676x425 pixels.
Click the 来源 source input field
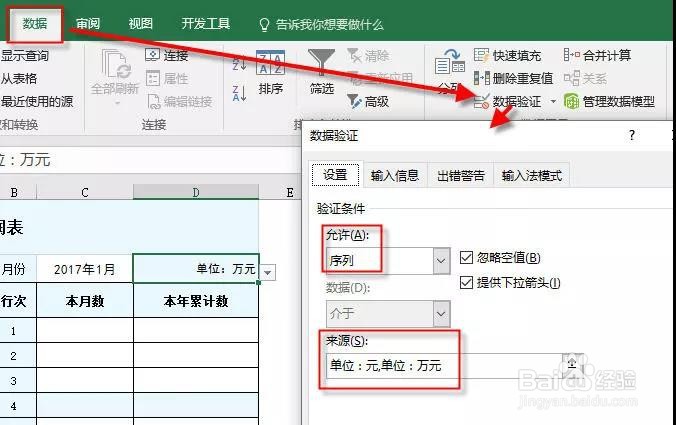444,366
